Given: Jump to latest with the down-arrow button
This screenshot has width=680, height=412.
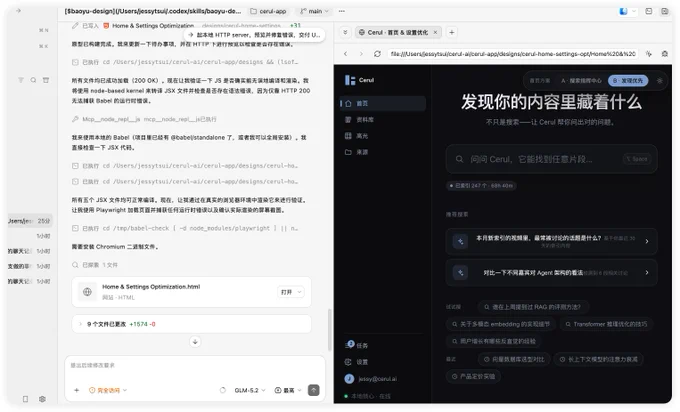Looking at the screenshot, I should coord(195,342).
